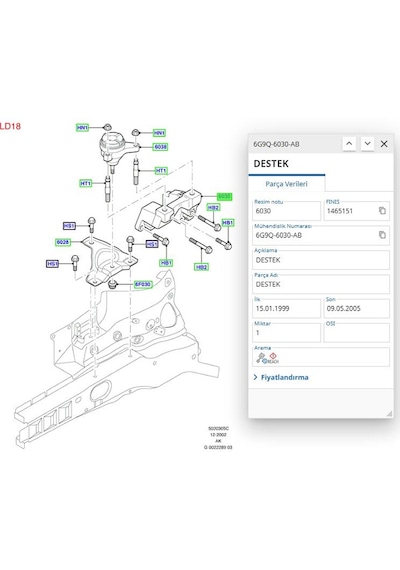This screenshot has width=400, height=570.
Task: Select the HN1 callout above the 6038 label
Action: pyautogui.click(x=159, y=133)
